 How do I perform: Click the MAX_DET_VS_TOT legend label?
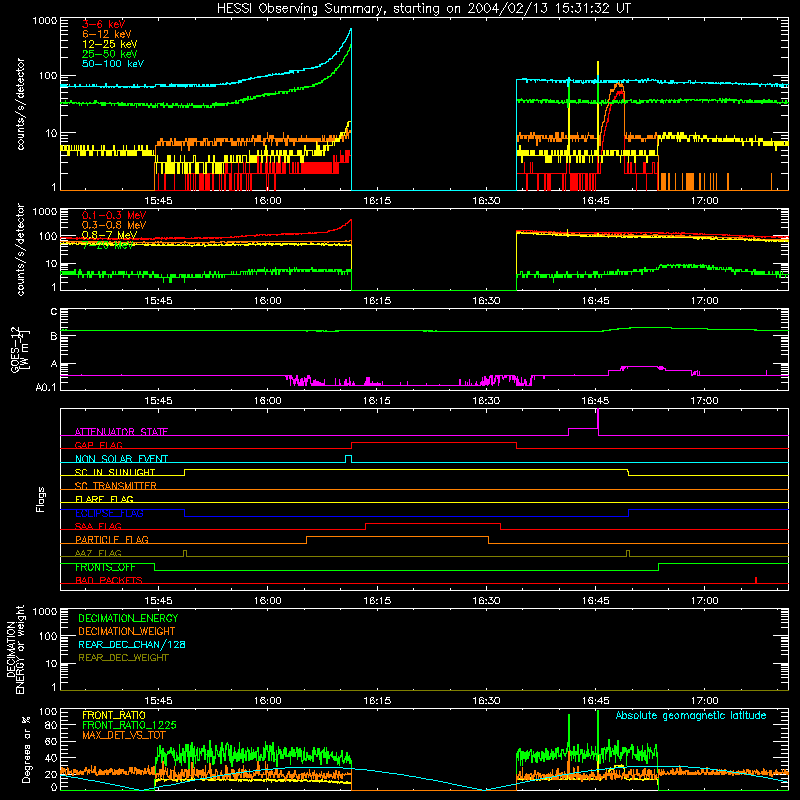pos(124,735)
